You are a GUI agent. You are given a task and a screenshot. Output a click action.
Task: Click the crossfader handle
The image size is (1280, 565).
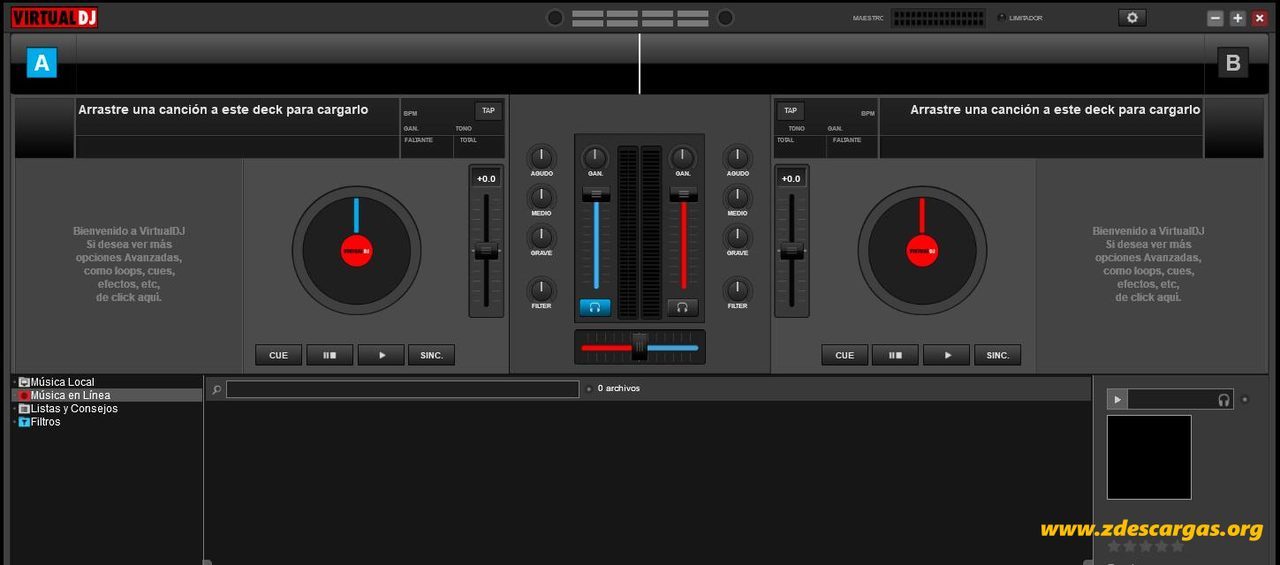[x=640, y=347]
